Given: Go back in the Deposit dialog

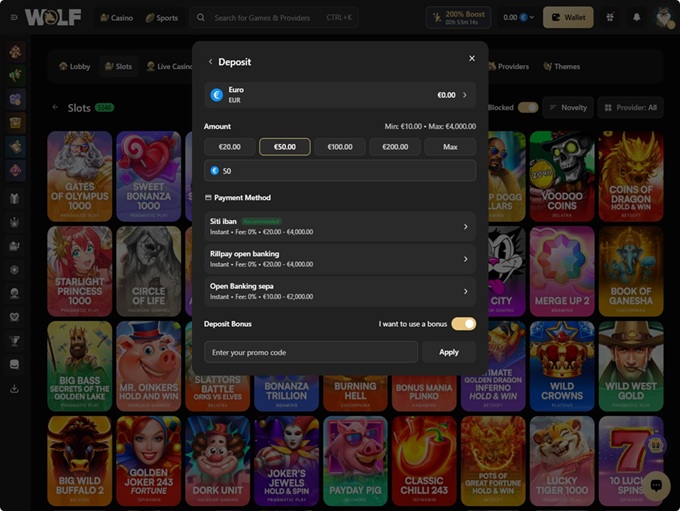Looking at the screenshot, I should pos(210,62).
